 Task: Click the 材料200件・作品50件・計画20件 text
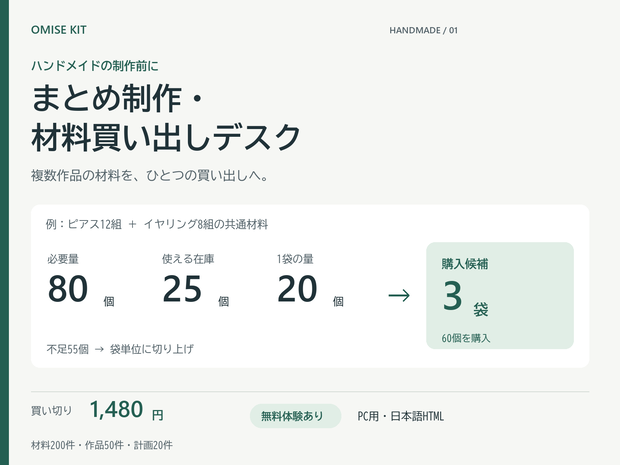tap(102, 445)
